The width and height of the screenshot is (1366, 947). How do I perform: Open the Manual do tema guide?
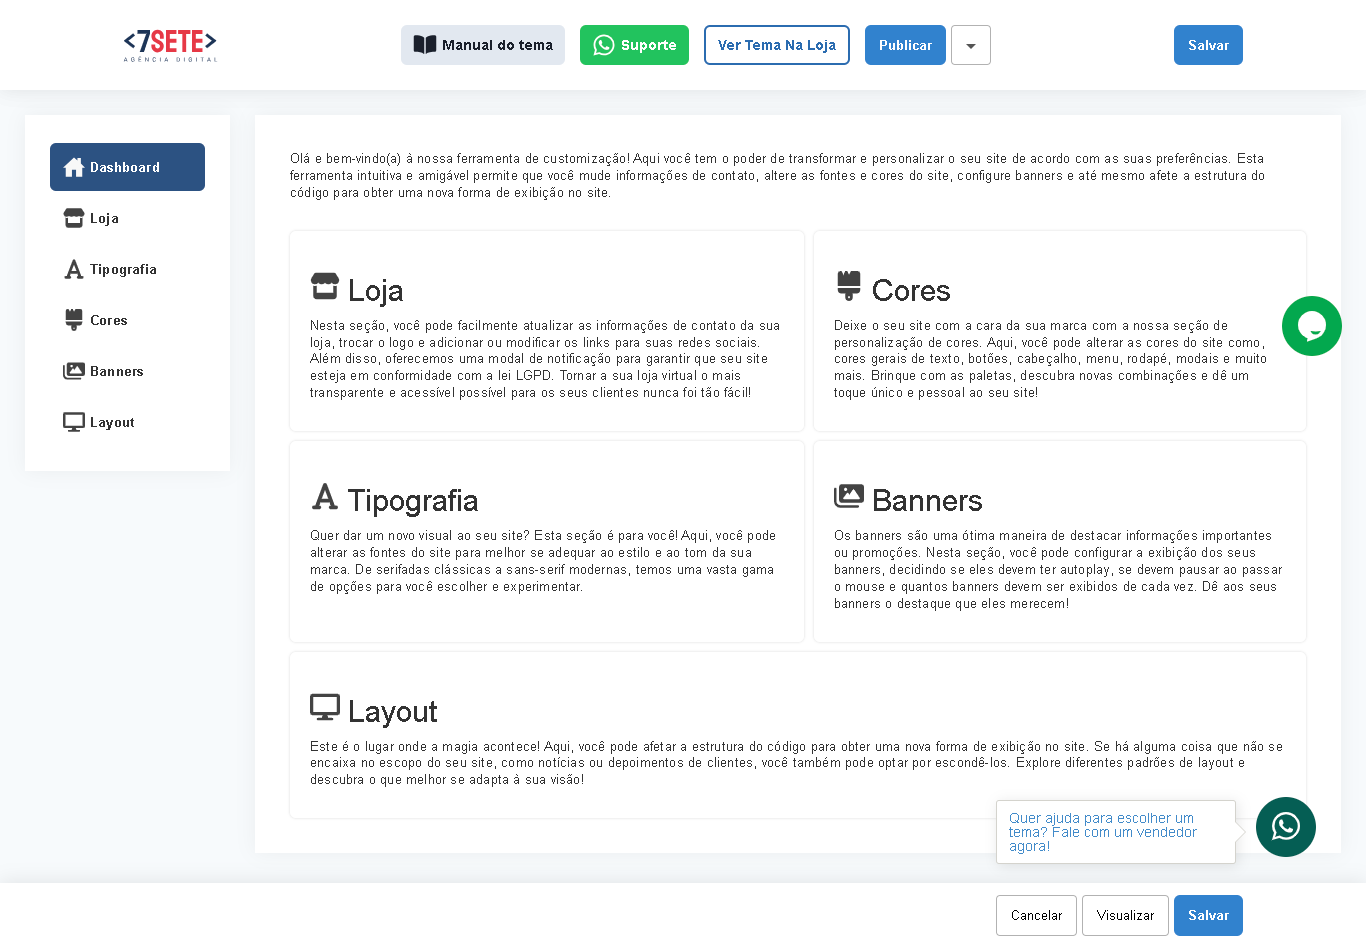pos(483,45)
